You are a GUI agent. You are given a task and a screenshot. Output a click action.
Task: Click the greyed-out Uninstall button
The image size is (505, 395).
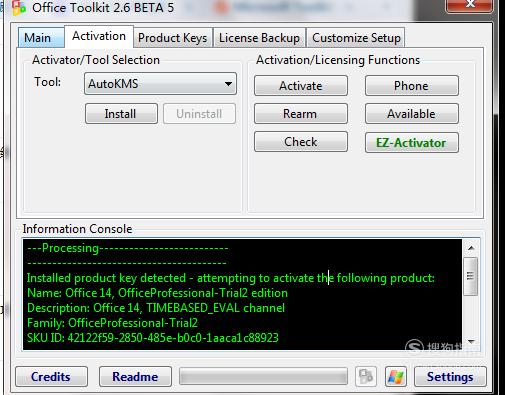pyautogui.click(x=199, y=114)
